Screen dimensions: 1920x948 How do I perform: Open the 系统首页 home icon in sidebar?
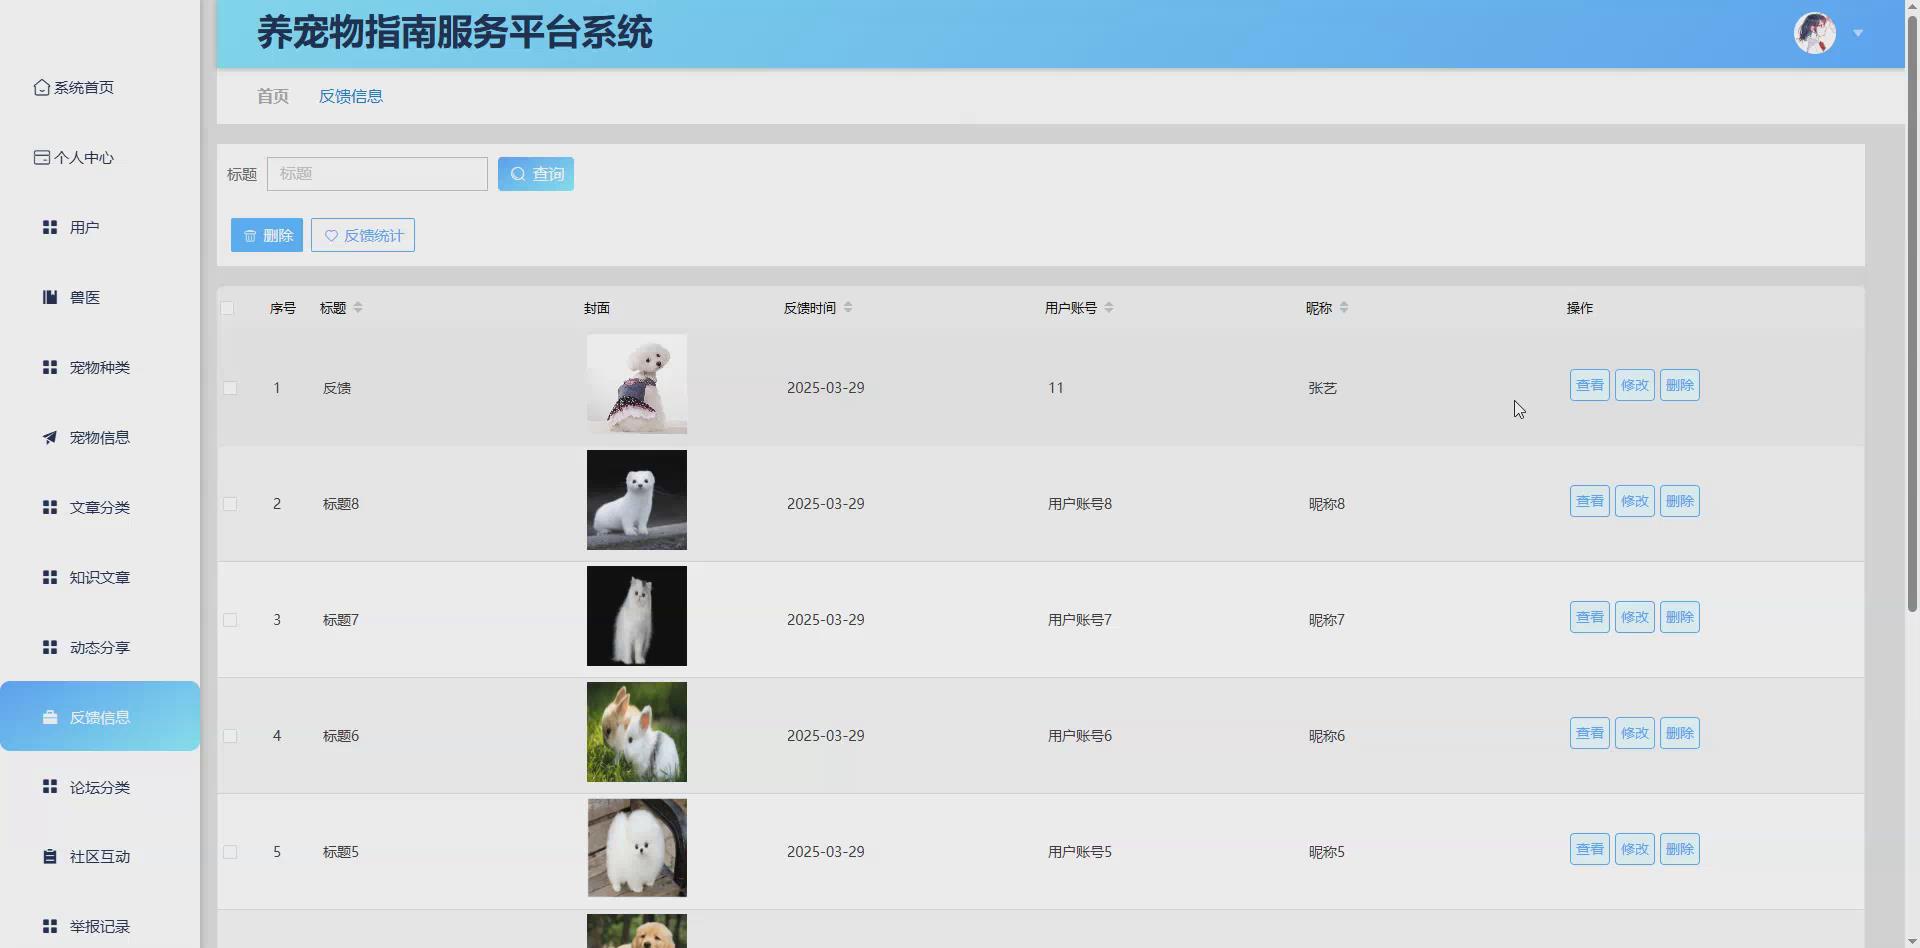point(41,87)
